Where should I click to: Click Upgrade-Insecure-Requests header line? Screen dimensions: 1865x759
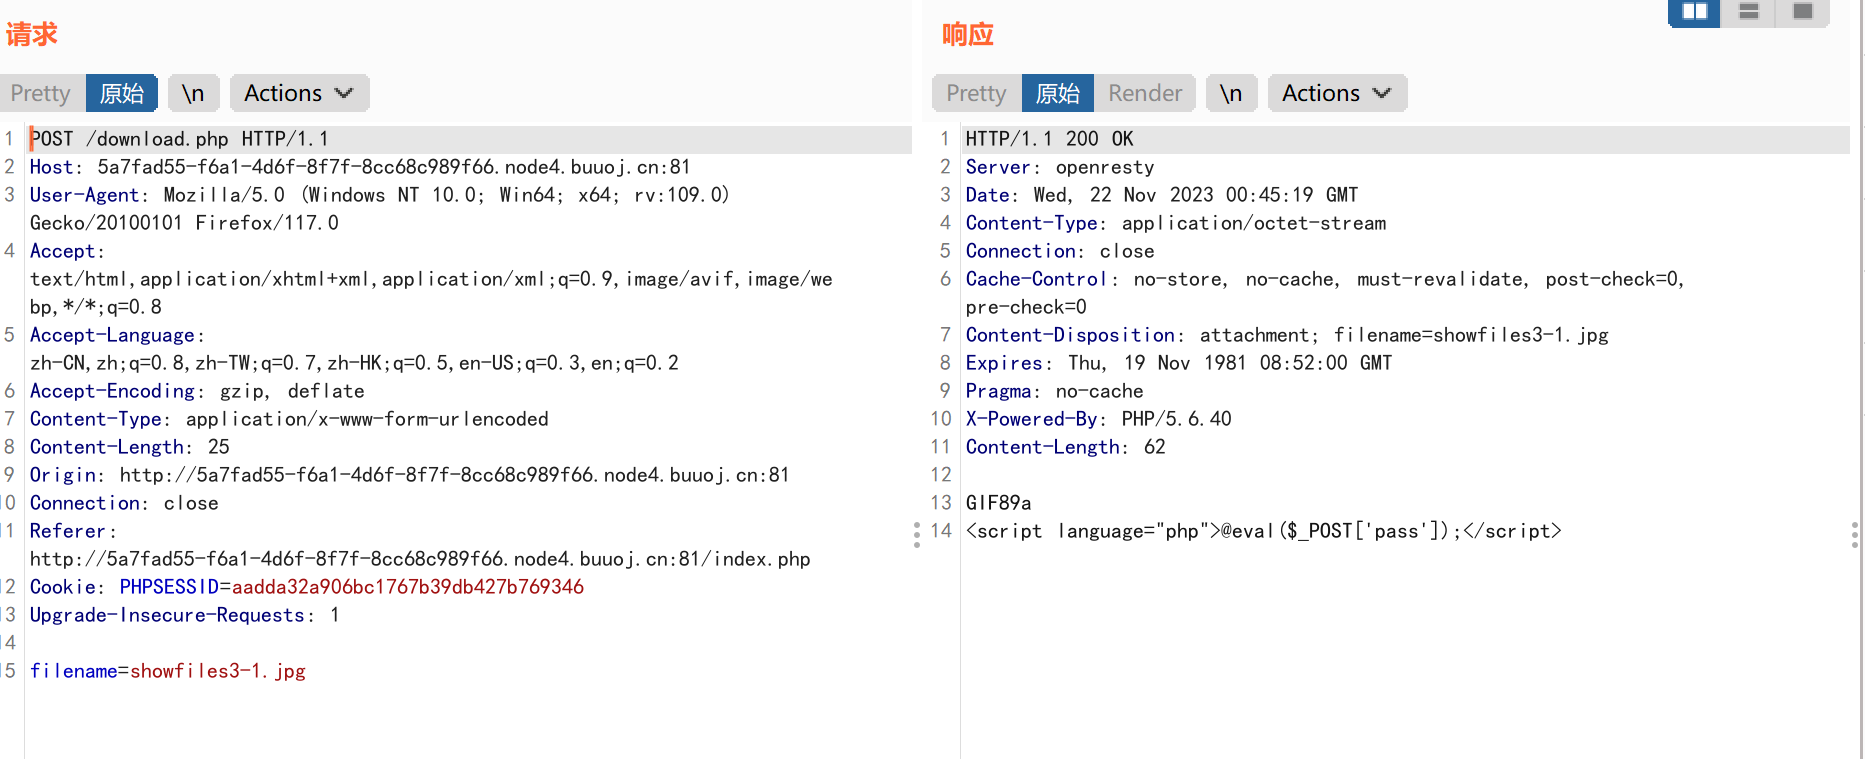tap(185, 615)
